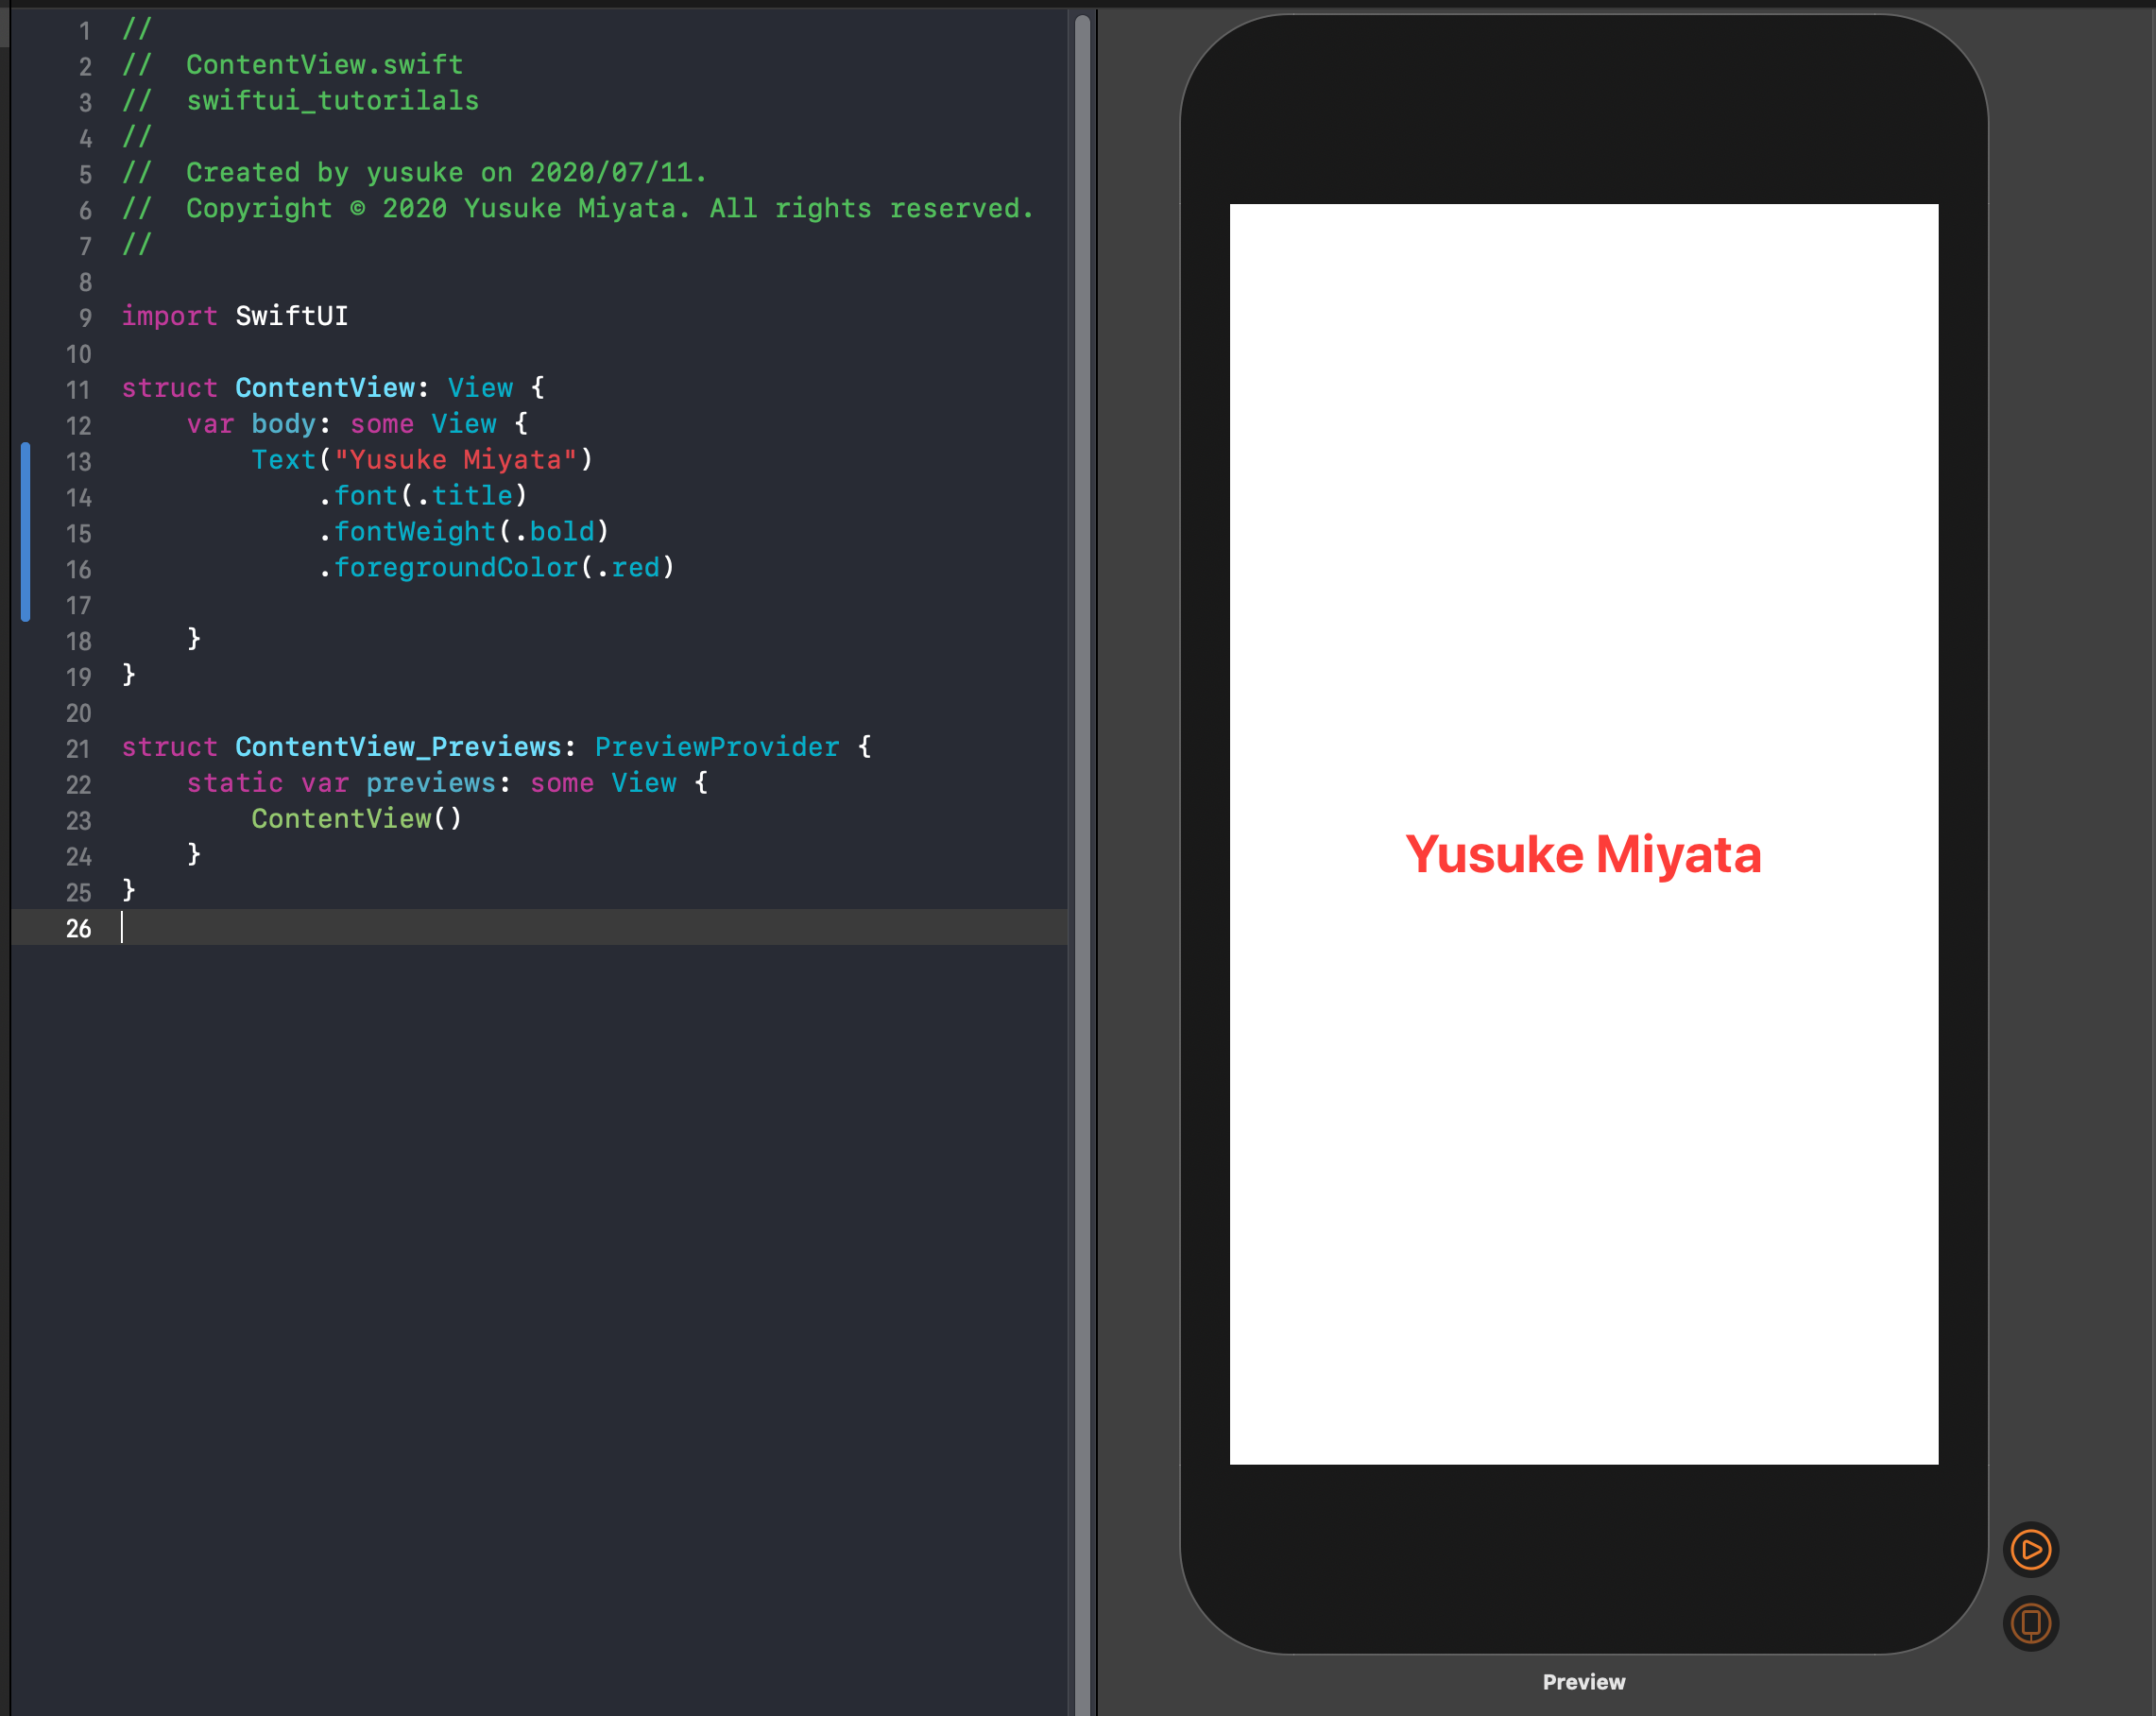The image size is (2156, 1716).
Task: Click line number 13 in the gutter
Action: click(79, 462)
